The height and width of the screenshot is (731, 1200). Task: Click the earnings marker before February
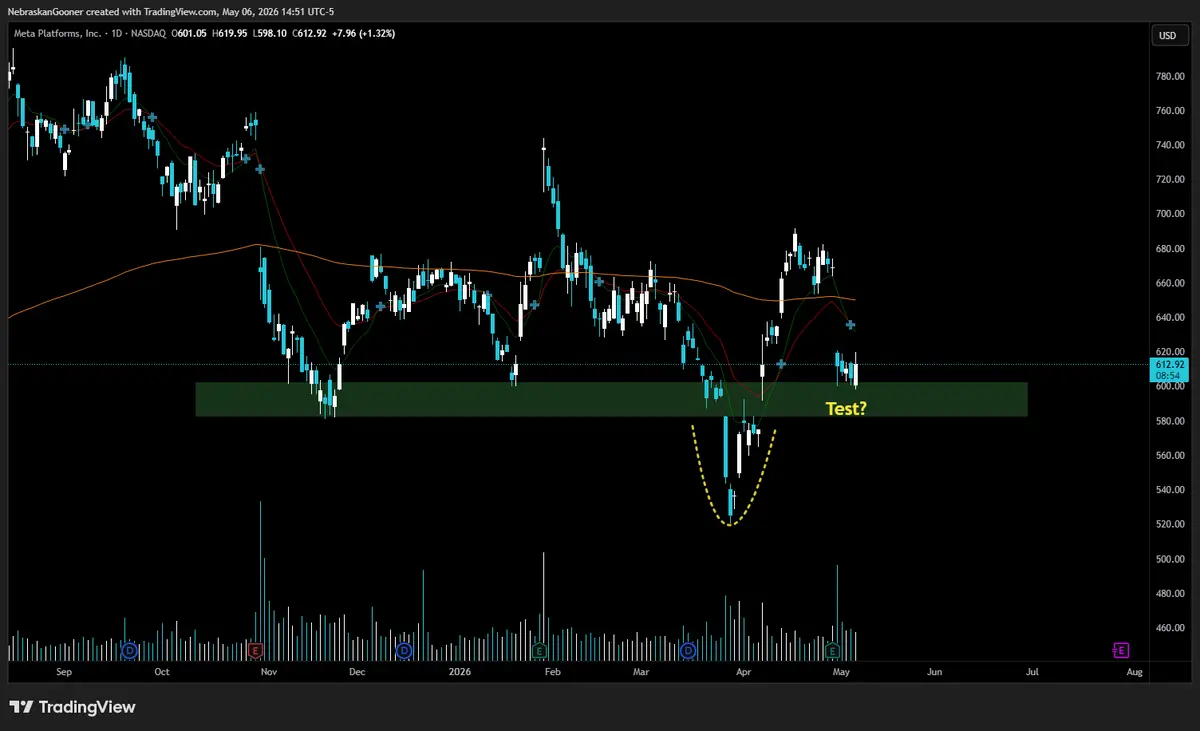[539, 651]
